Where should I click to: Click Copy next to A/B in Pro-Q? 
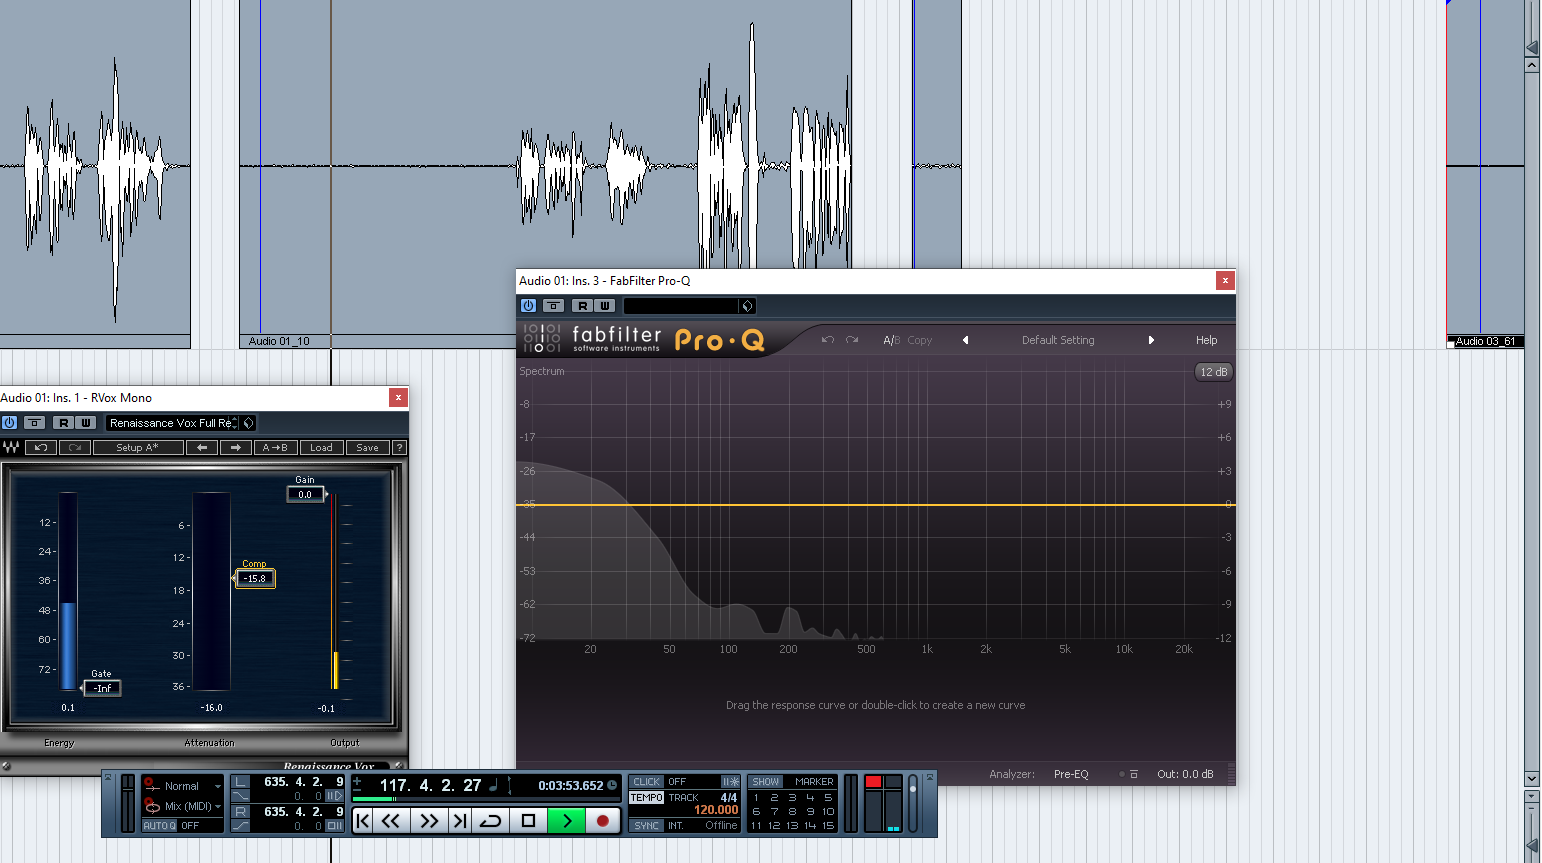920,340
